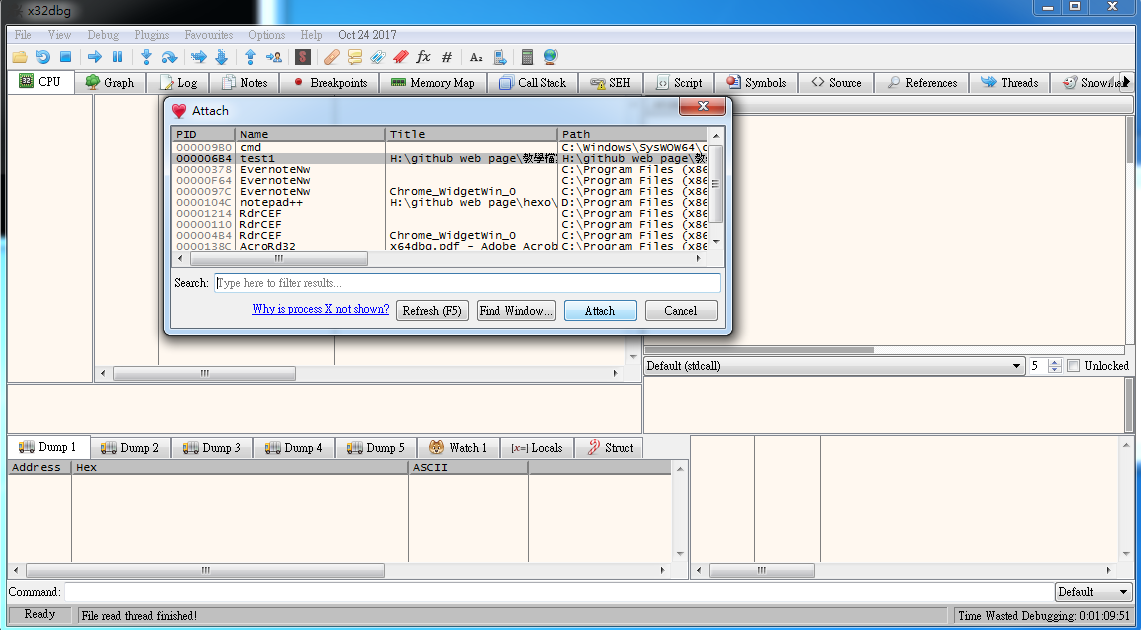
Task: Click the Refresh (F5) button
Action: [x=432, y=311]
